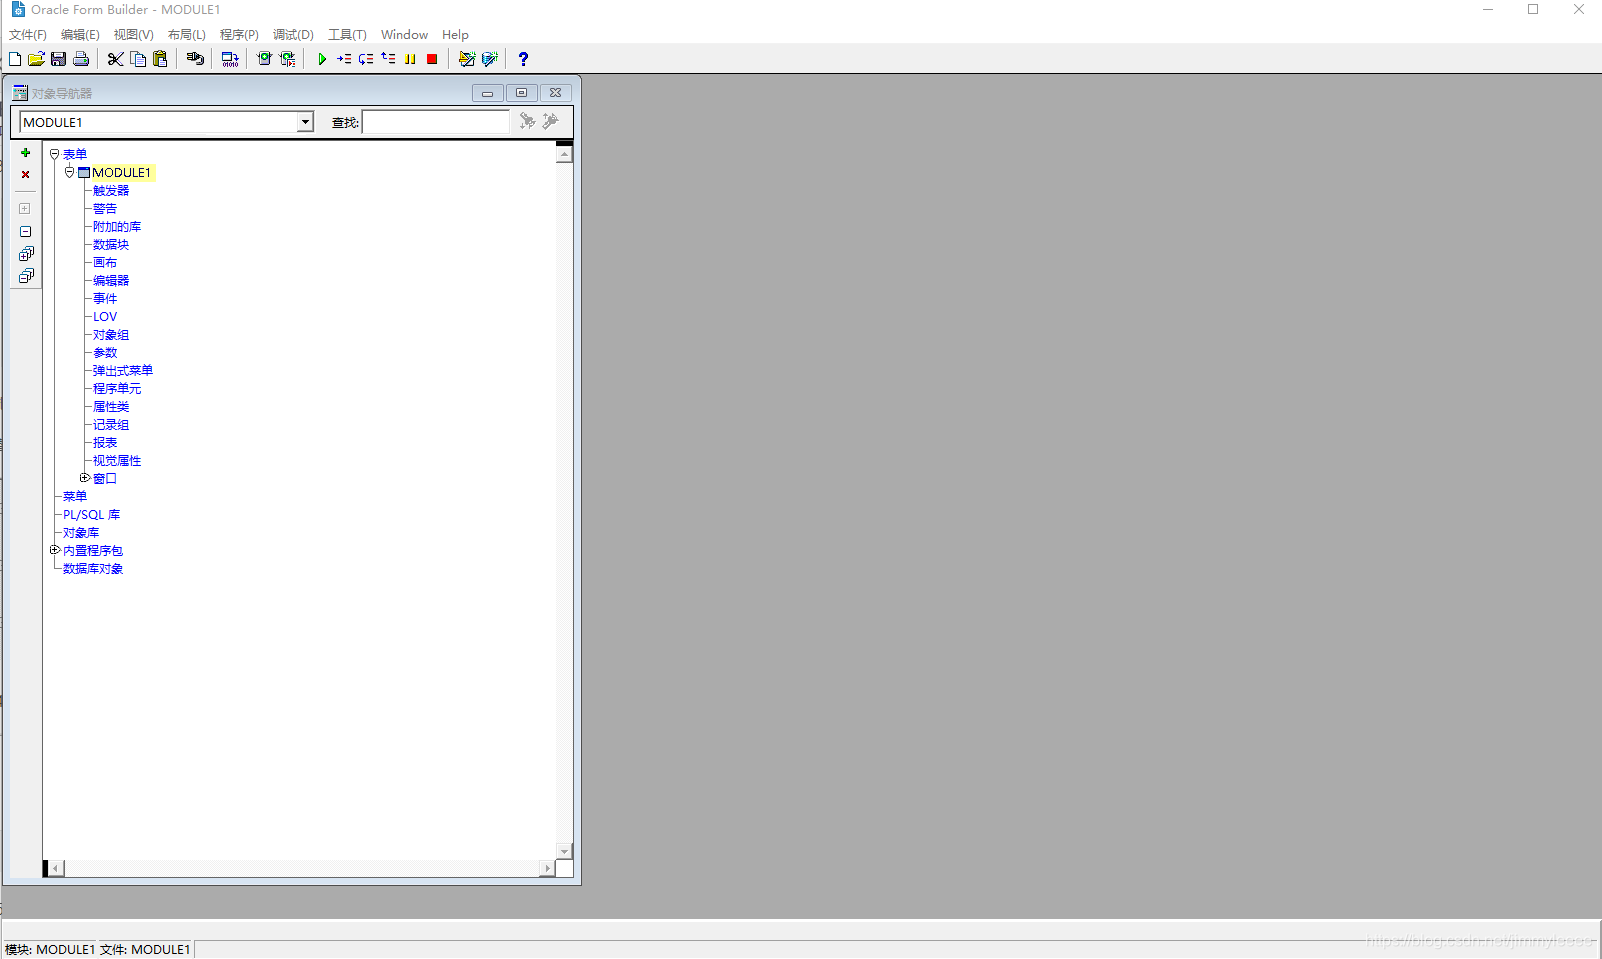Open the 视图(V) menu

coord(133,34)
